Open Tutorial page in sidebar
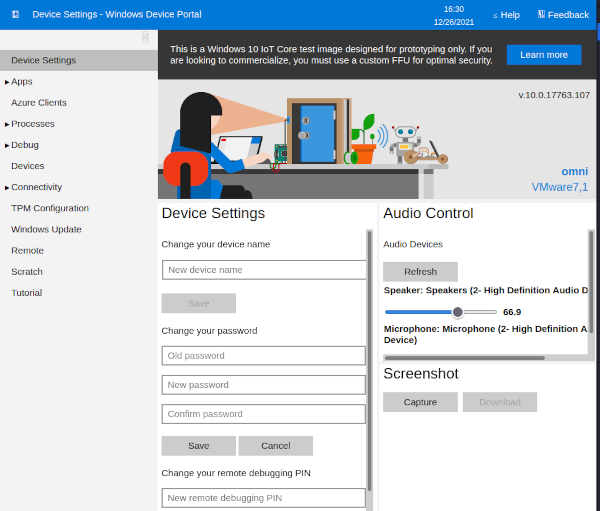The height and width of the screenshot is (511, 600). 26,292
